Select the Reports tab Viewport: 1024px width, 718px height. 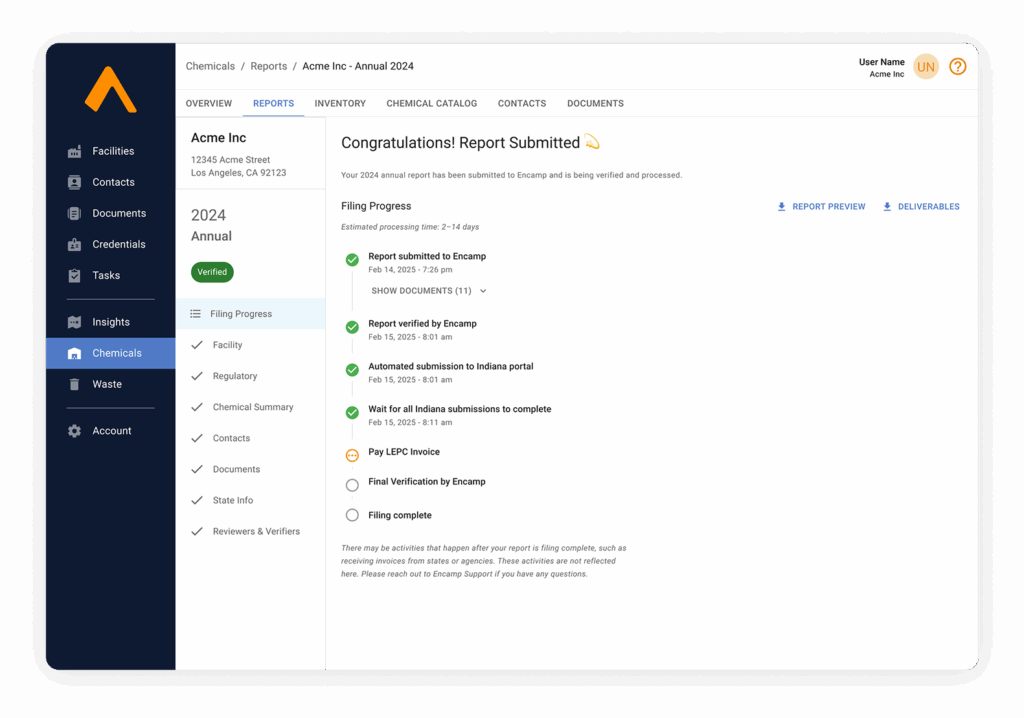[273, 103]
